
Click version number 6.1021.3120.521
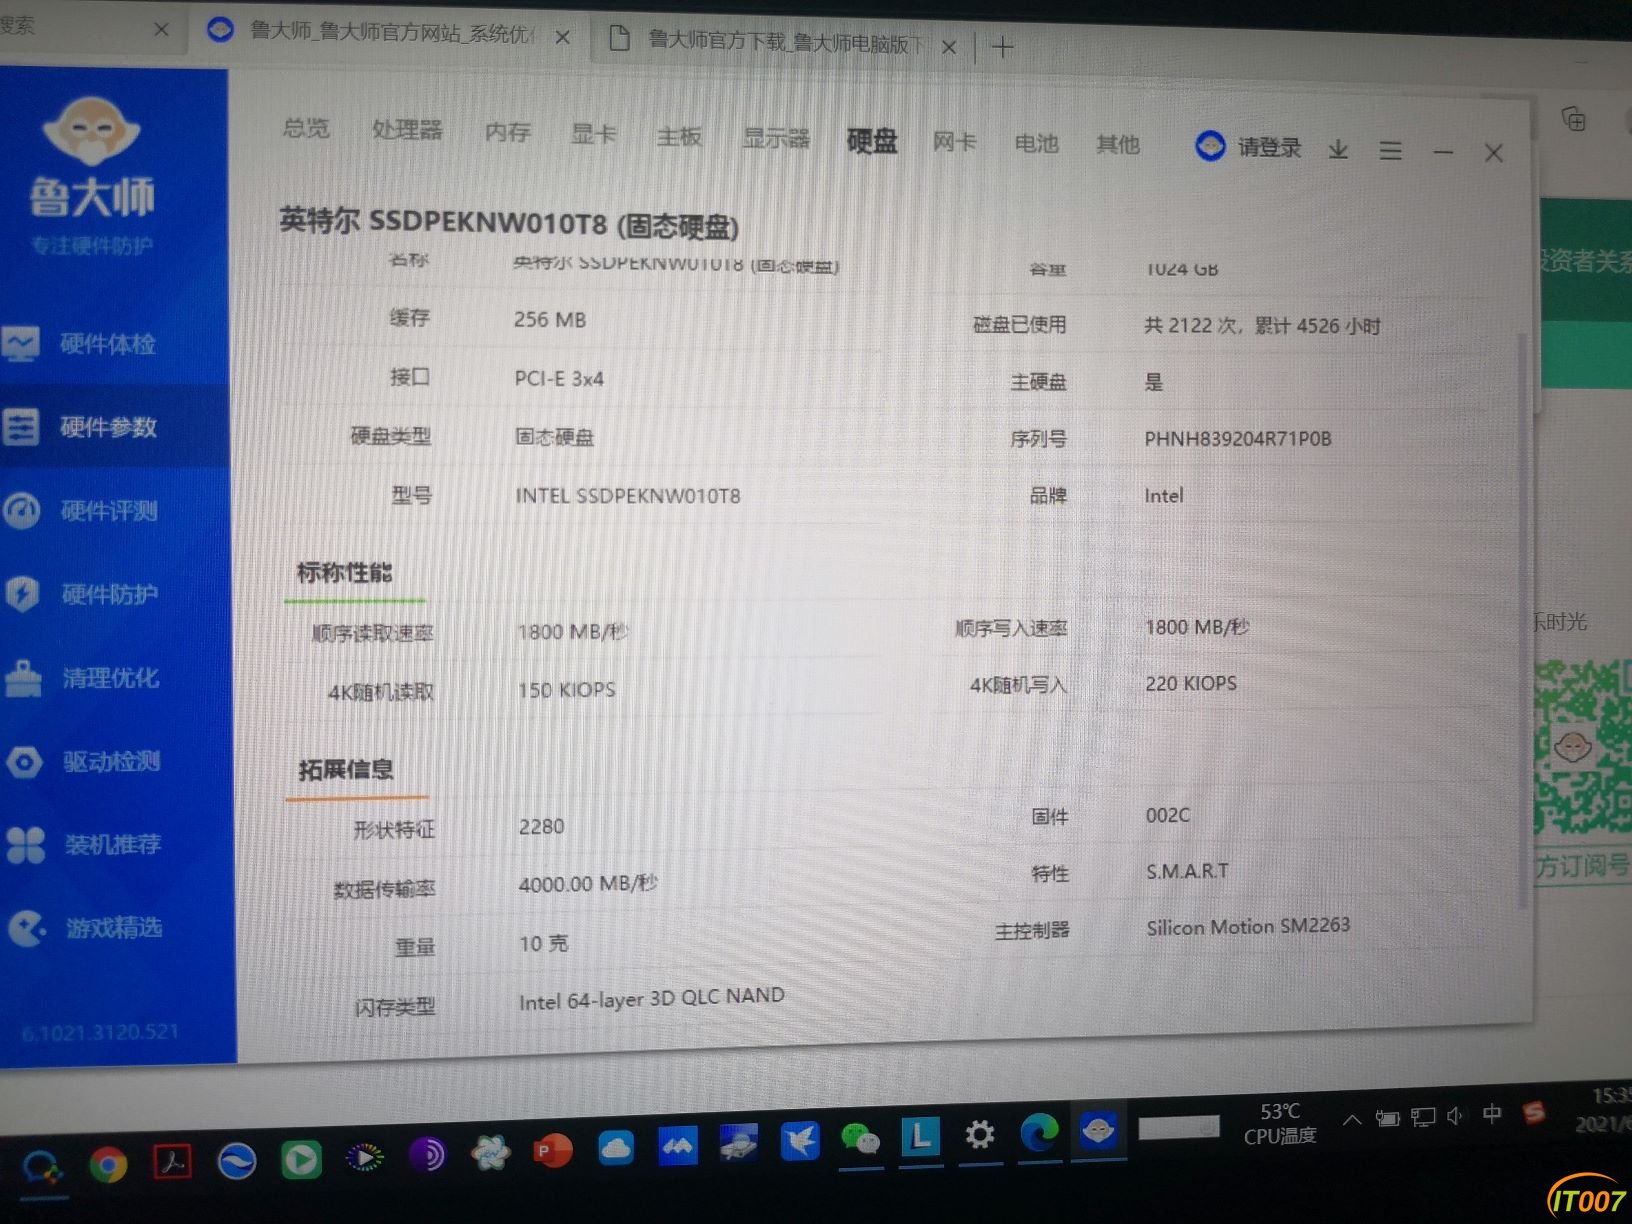99,1032
